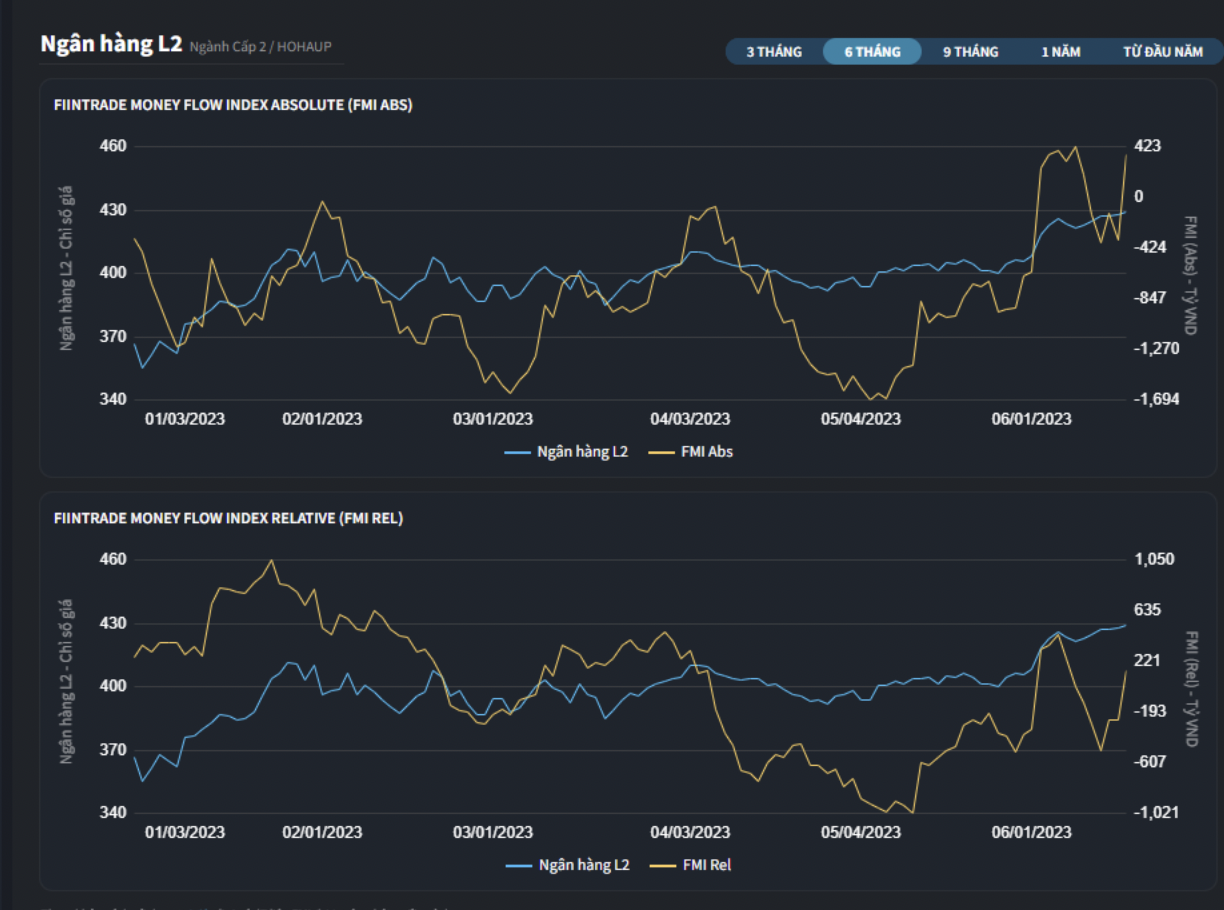1224x910 pixels.
Task: Select the 3 THÁNG time range tab
Action: [774, 52]
